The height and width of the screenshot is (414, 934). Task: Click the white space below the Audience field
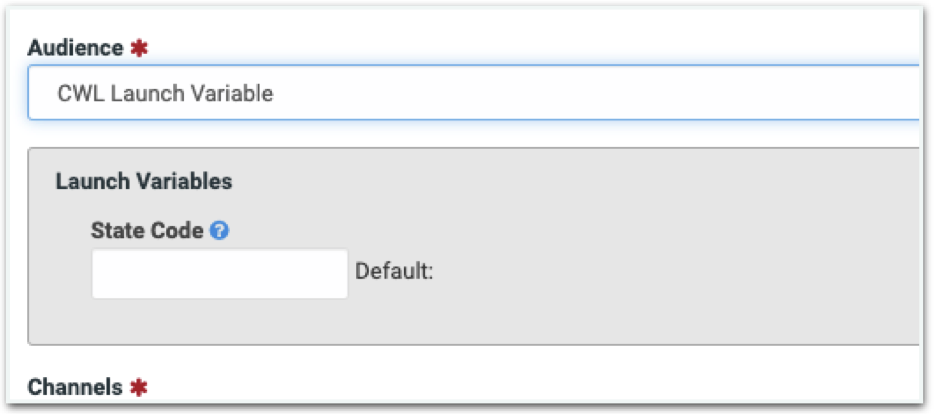(474, 134)
